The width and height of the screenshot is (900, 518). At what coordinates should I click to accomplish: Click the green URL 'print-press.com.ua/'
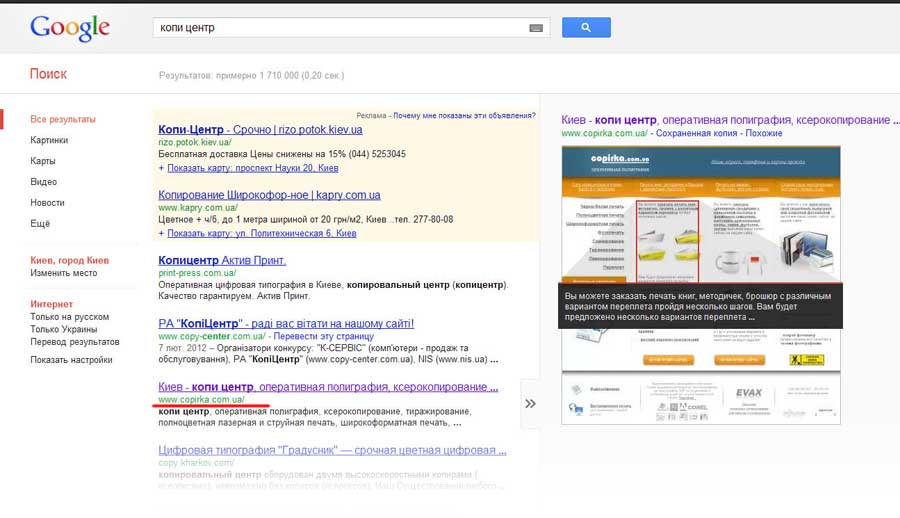tap(197, 273)
